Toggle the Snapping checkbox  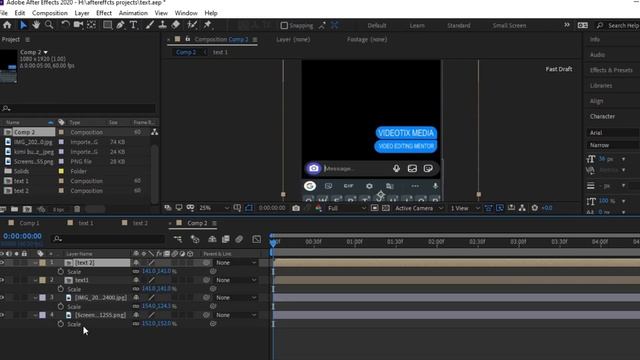tap(284, 25)
